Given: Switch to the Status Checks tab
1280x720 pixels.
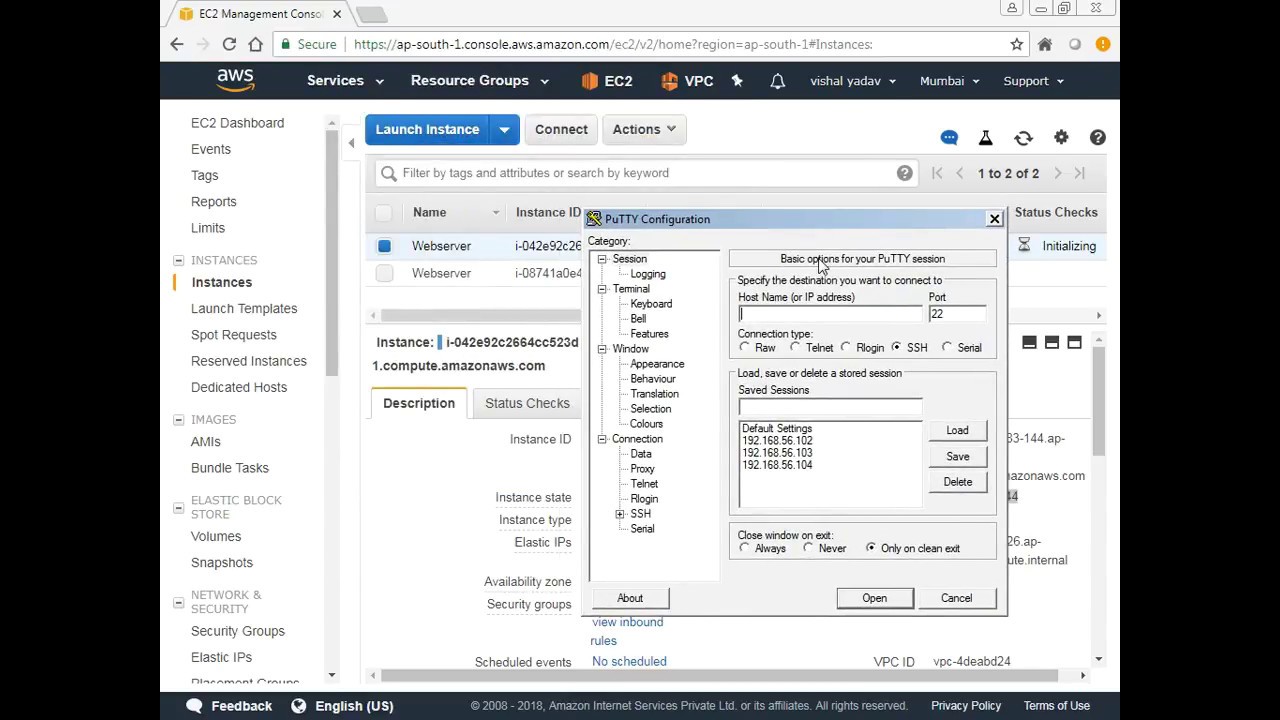Looking at the screenshot, I should 527,403.
